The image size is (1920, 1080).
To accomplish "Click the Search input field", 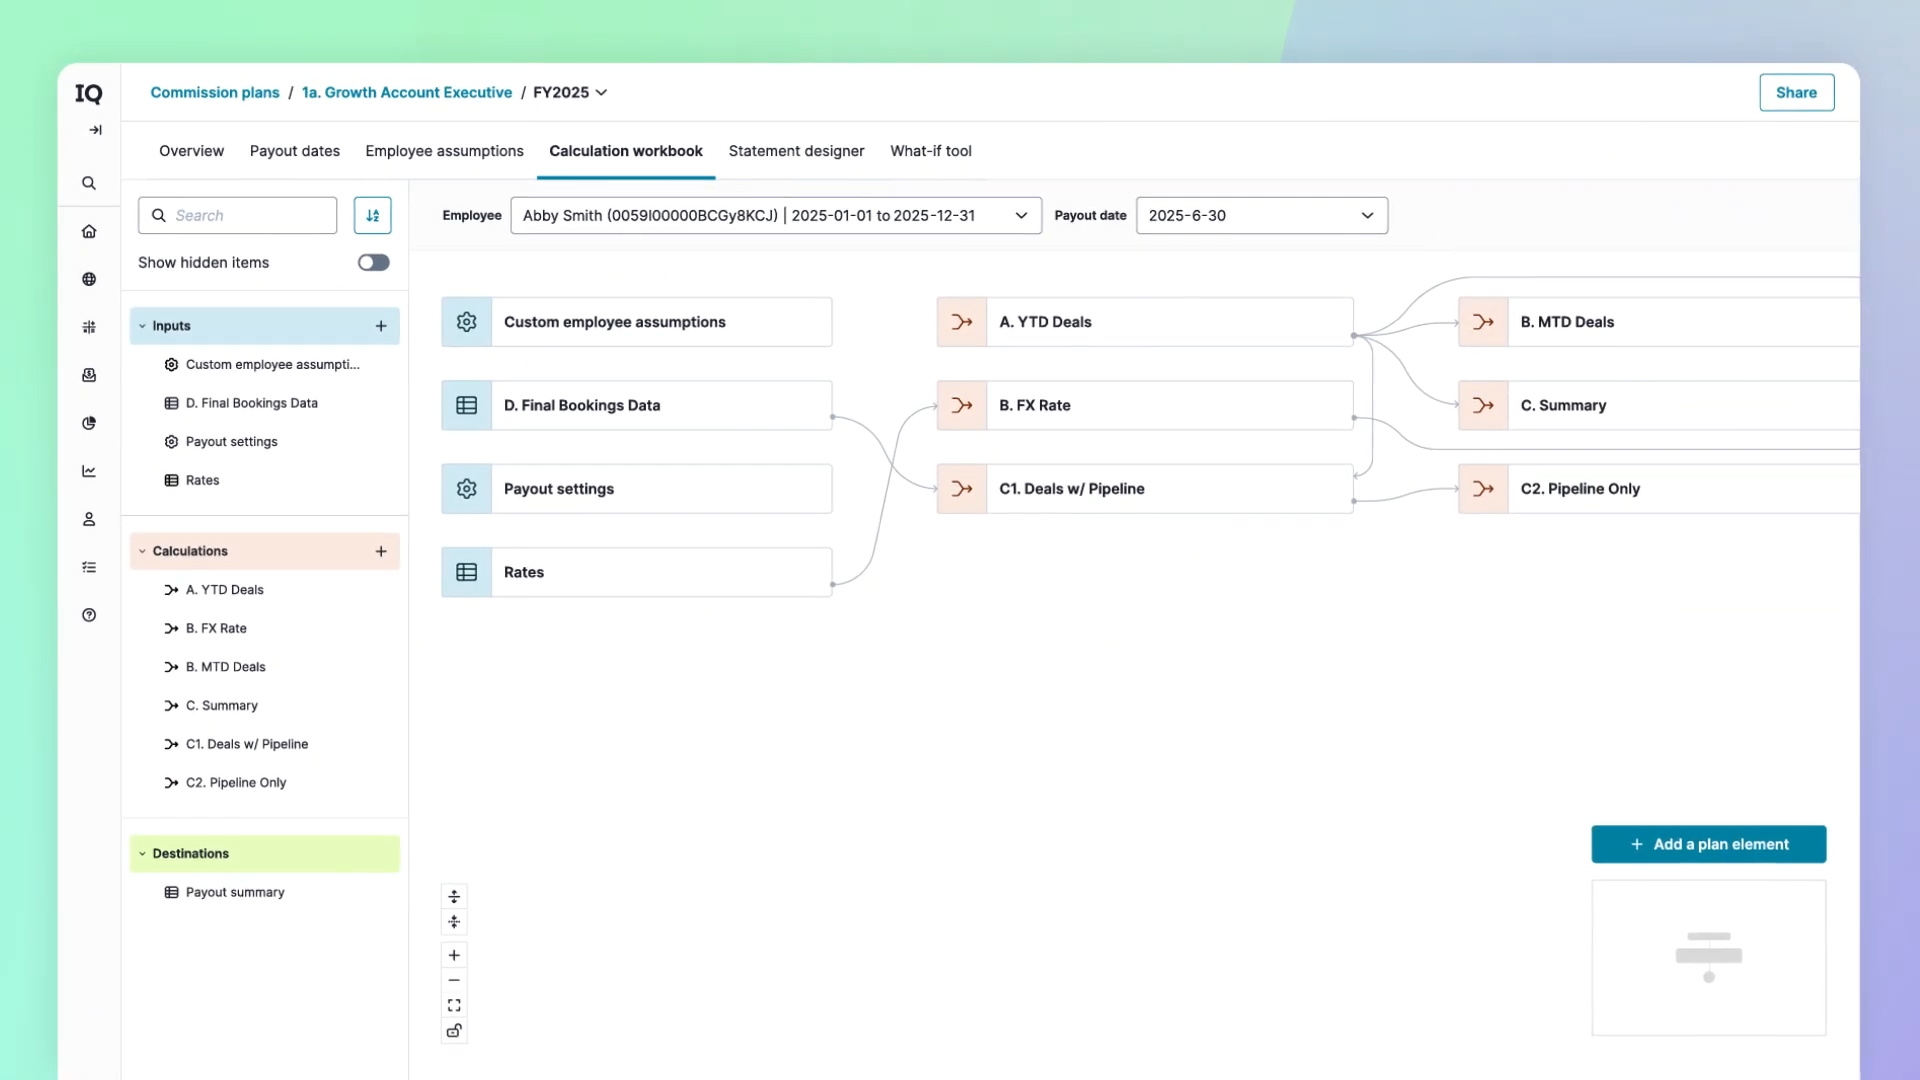I will (x=238, y=215).
